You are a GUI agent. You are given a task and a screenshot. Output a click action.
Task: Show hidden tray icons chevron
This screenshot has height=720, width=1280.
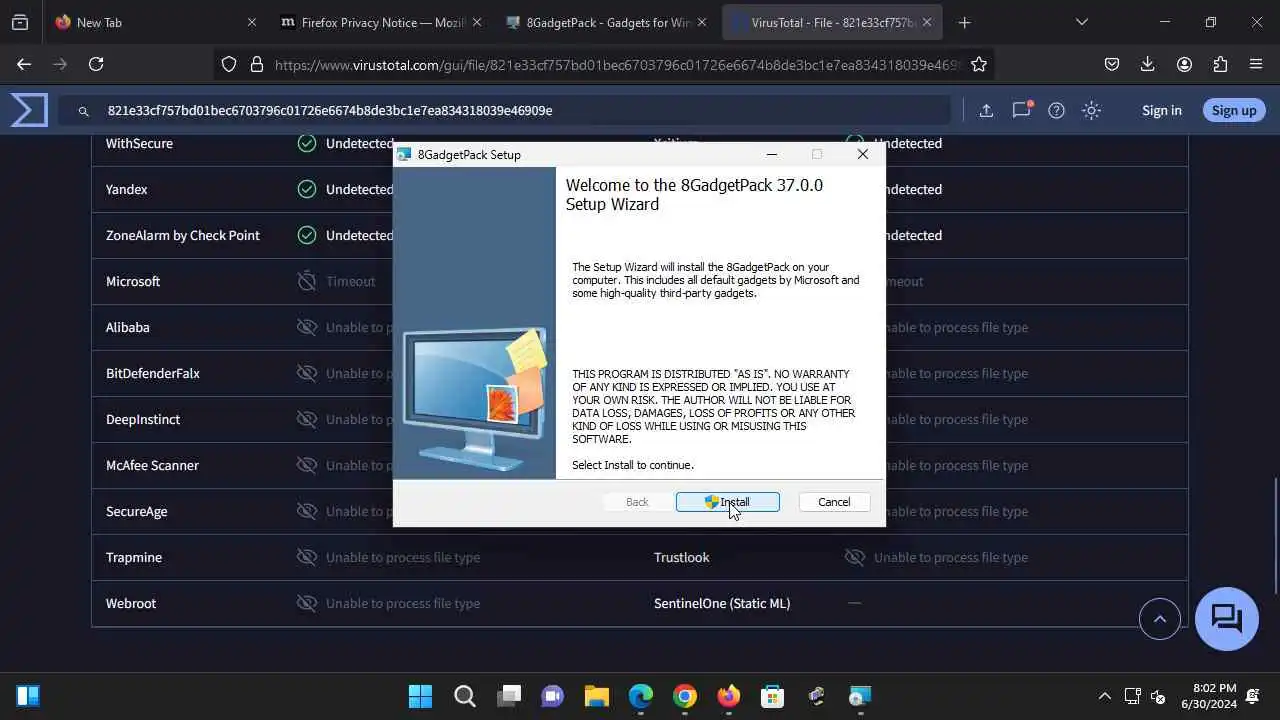coord(1104,696)
